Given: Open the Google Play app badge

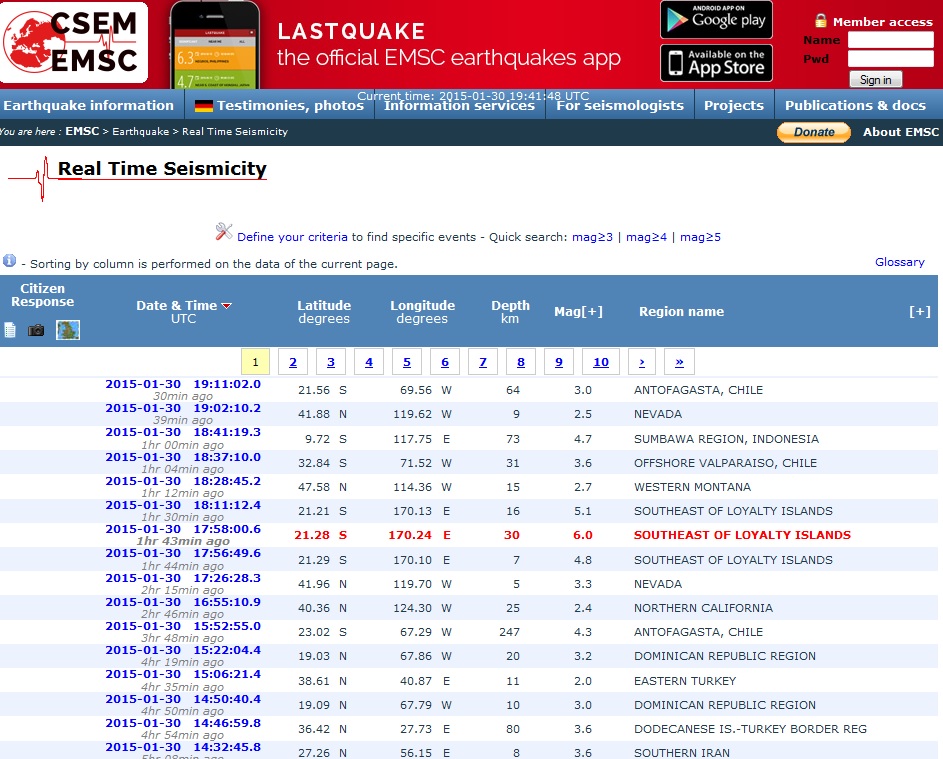Looking at the screenshot, I should pyautogui.click(x=716, y=19).
